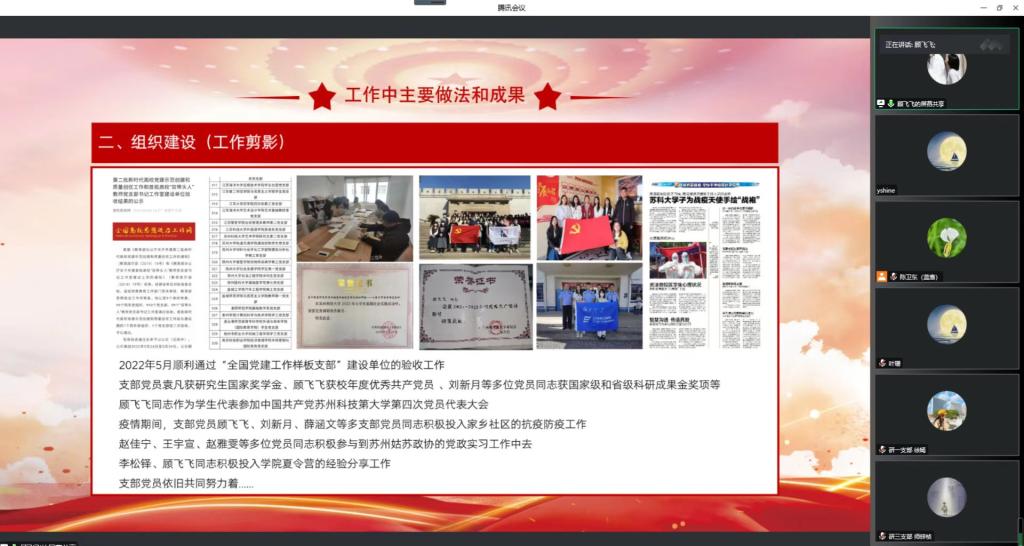
Task: Click the line starting 2022年5月顺利通过
Action: 281,365
